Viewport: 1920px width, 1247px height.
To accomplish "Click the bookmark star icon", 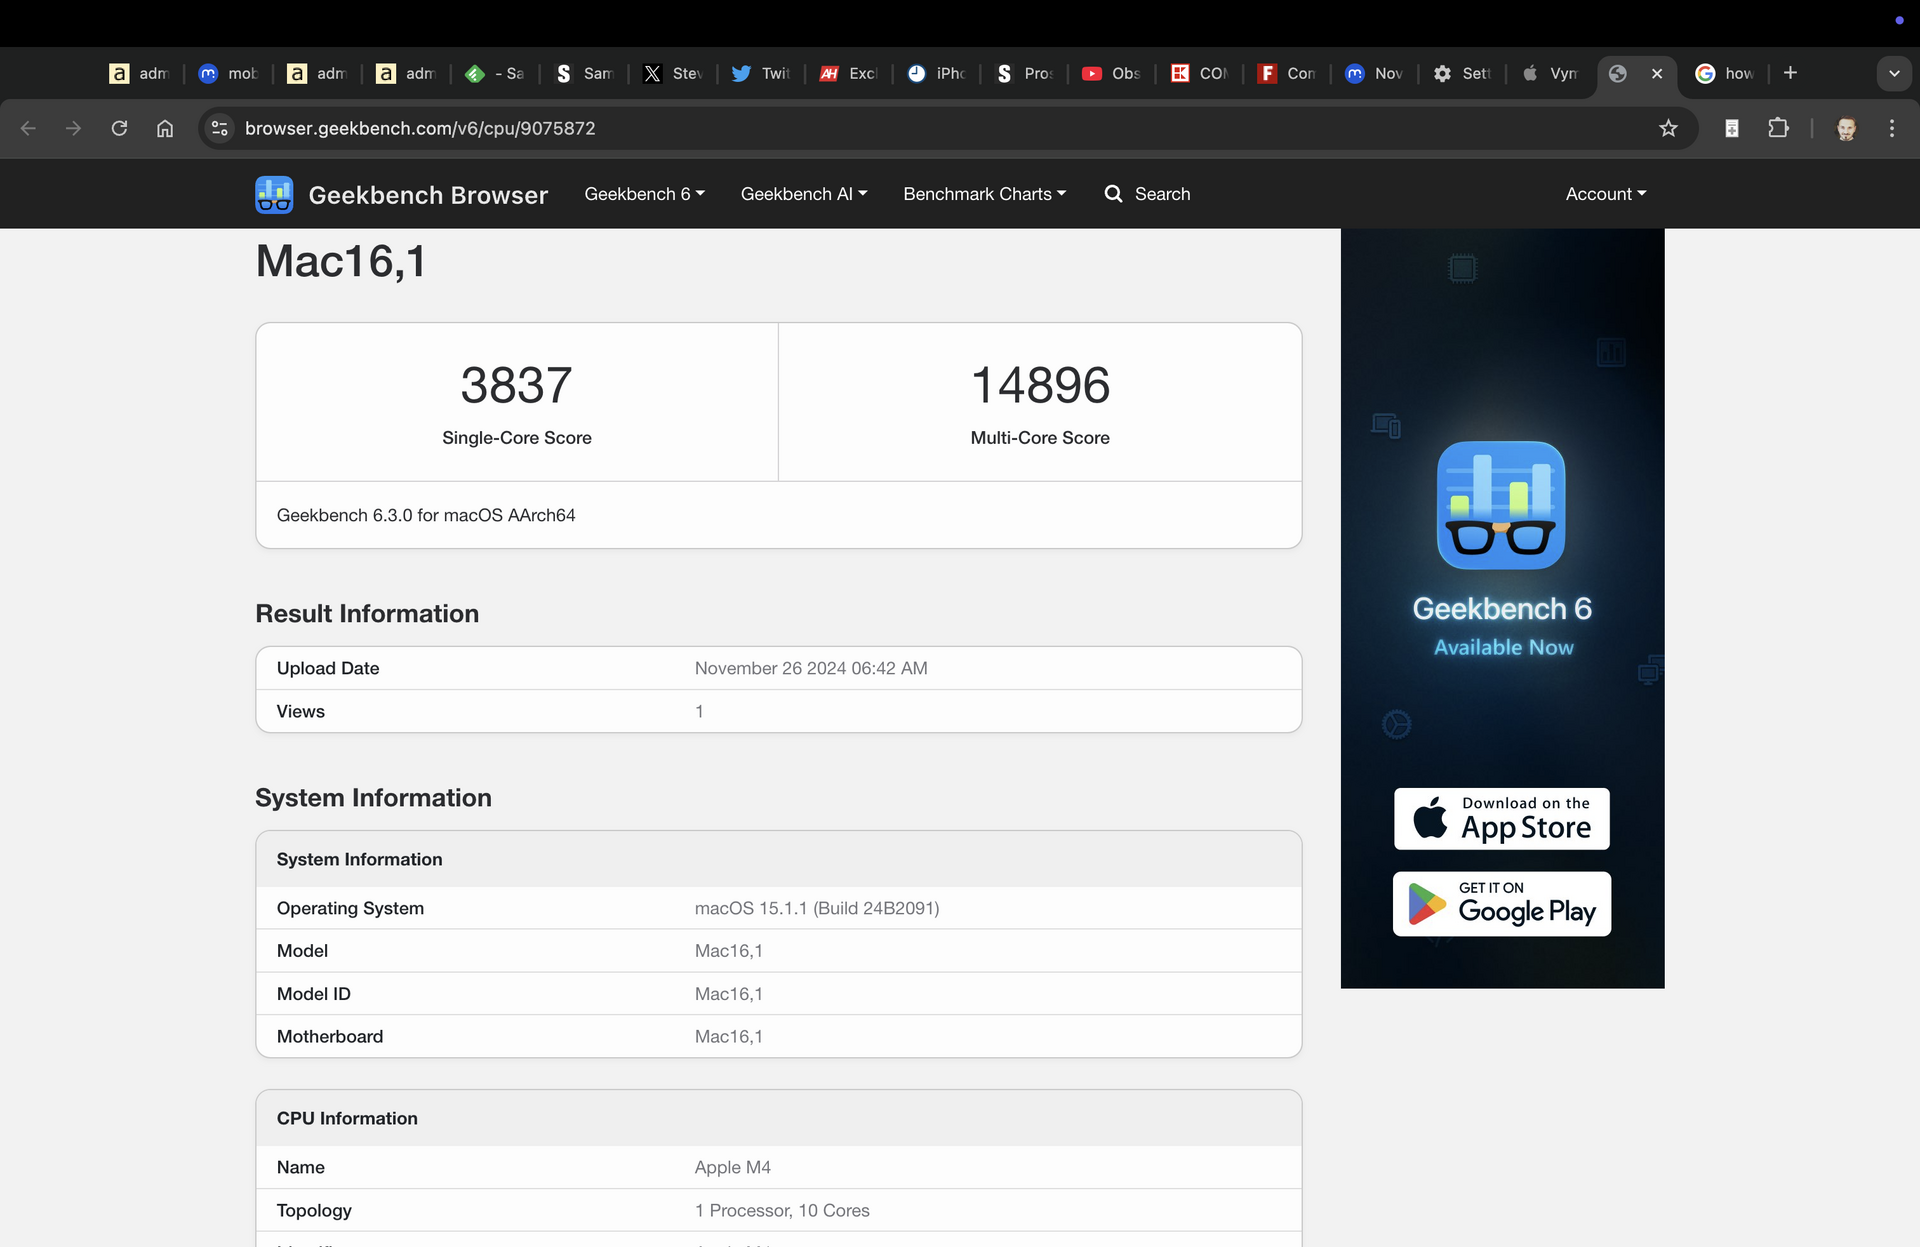I will pyautogui.click(x=1668, y=128).
